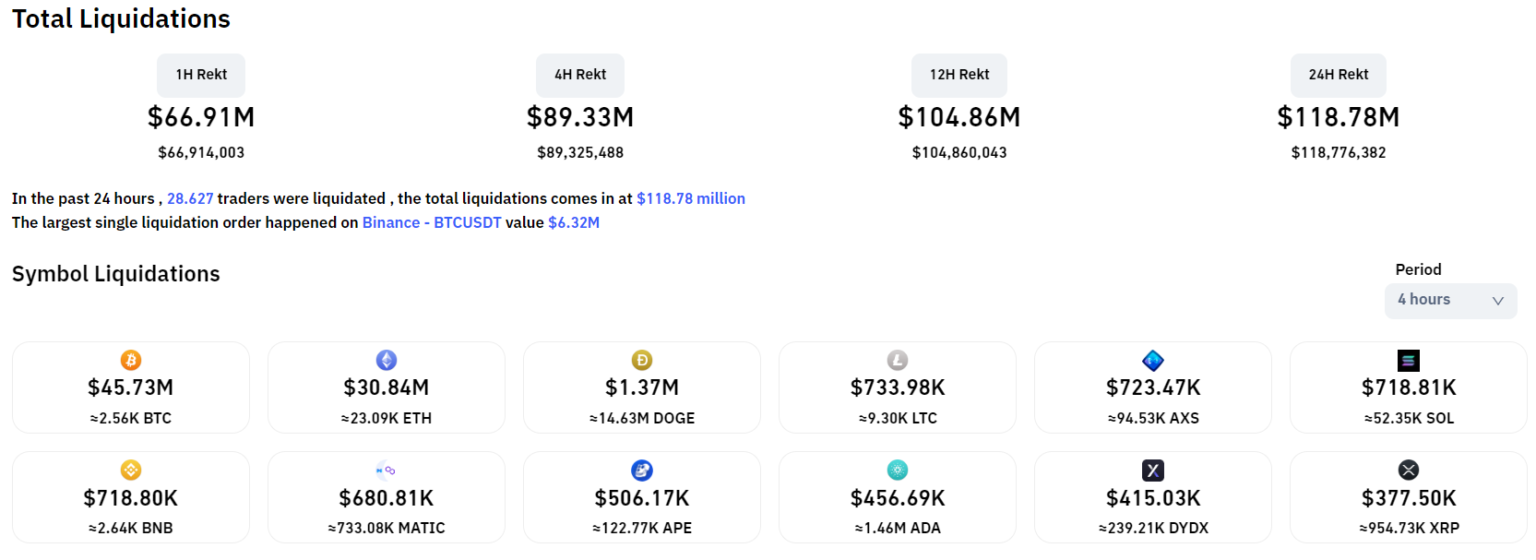This screenshot has height=560, width=1536.
Task: Click the Dogecoin coin icon
Action: coord(642,360)
